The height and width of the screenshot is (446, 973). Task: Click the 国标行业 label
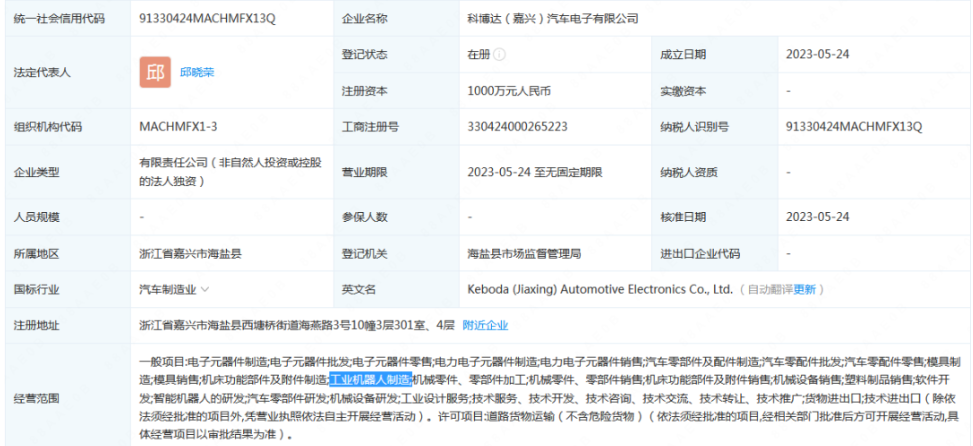(37, 289)
